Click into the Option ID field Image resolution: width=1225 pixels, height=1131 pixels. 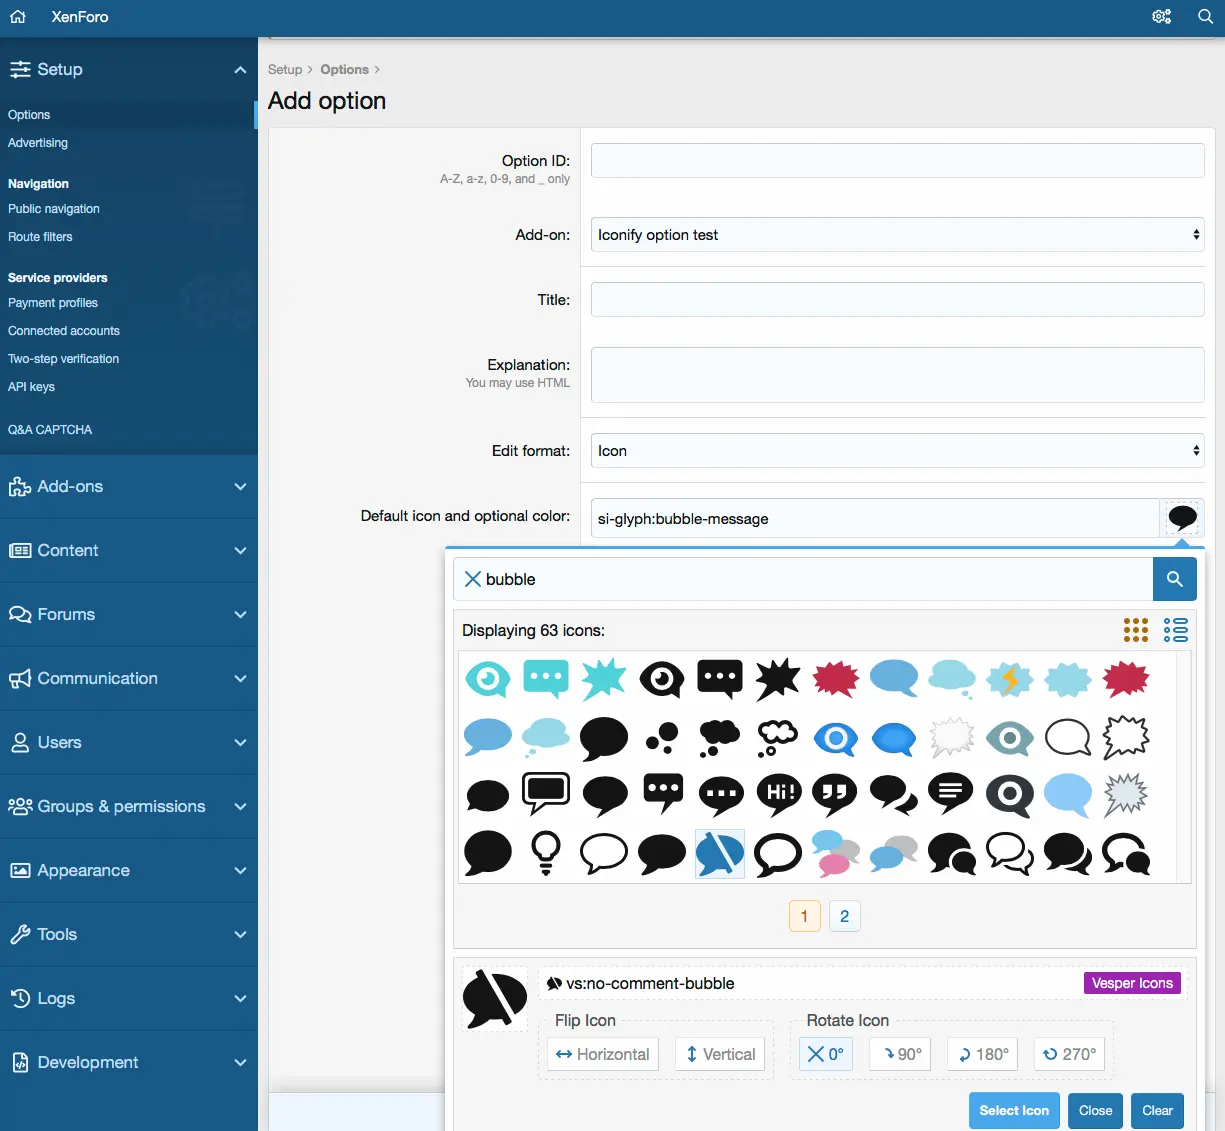[897, 161]
